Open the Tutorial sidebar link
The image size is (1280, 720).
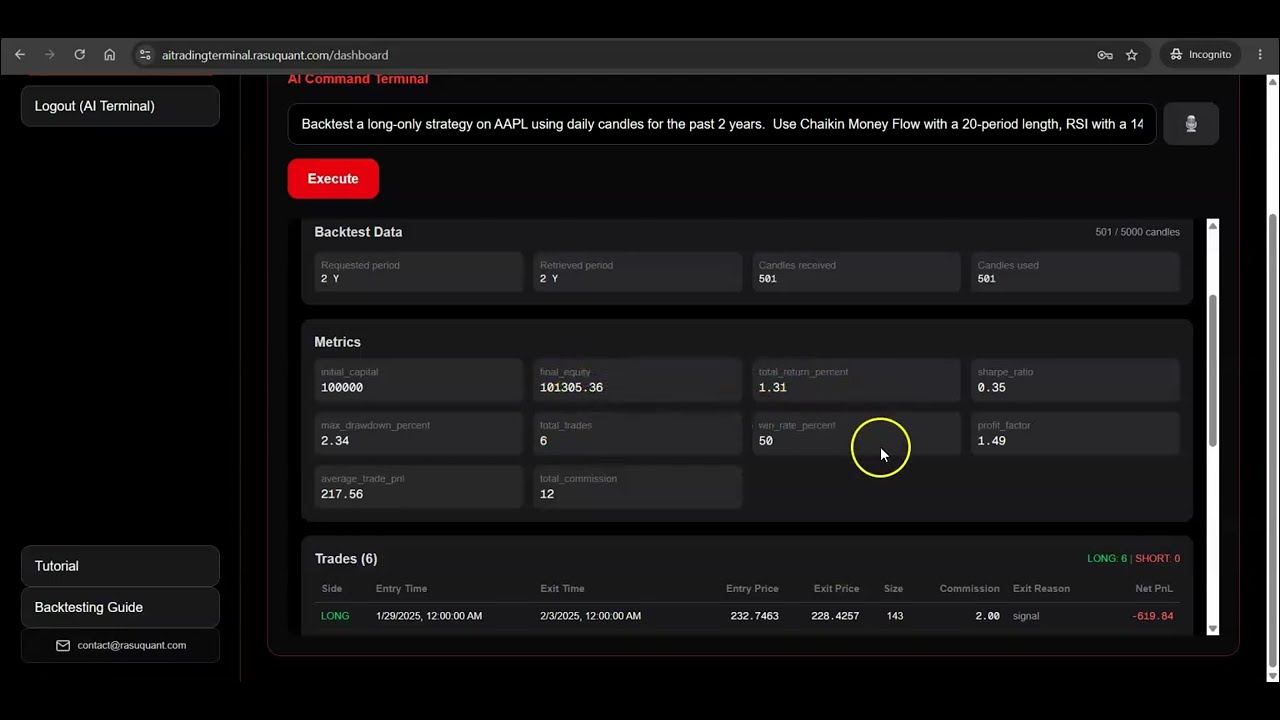120,566
